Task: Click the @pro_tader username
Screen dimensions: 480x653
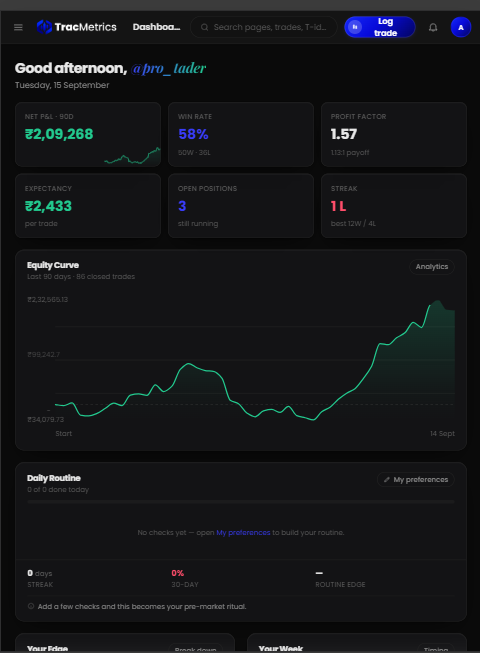Action: coord(168,68)
